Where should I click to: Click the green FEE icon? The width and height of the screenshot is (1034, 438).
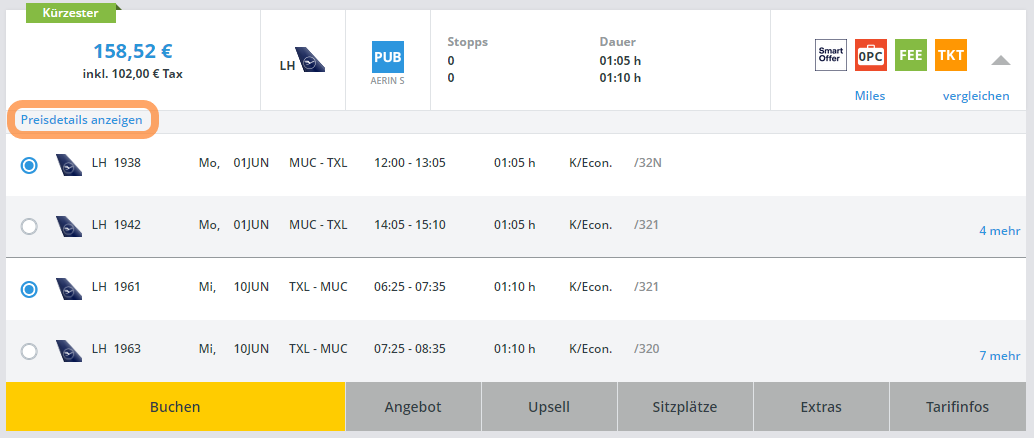click(x=911, y=56)
